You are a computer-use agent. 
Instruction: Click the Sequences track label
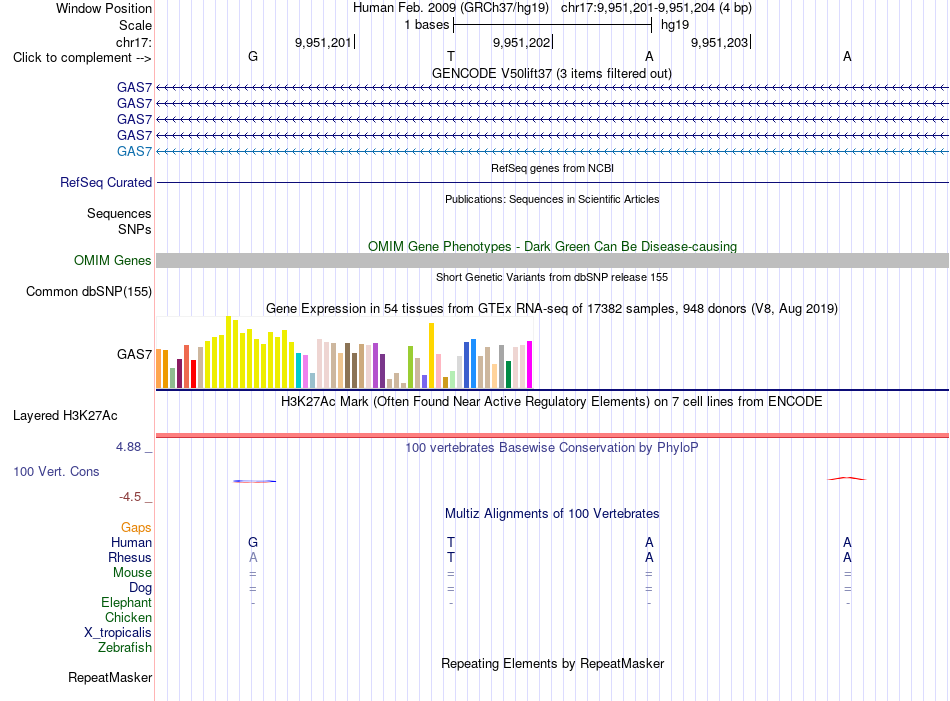point(119,213)
